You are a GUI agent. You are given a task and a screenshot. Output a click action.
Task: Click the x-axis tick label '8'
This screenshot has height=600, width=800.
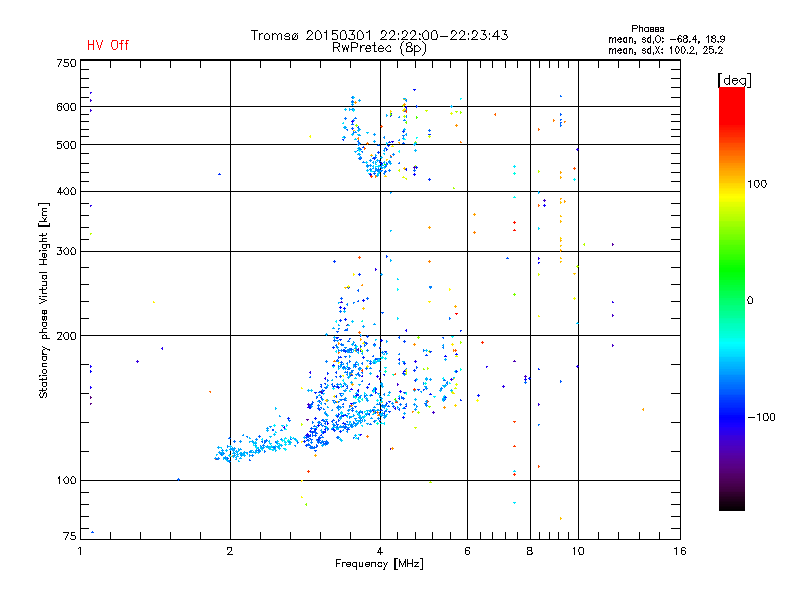click(530, 551)
